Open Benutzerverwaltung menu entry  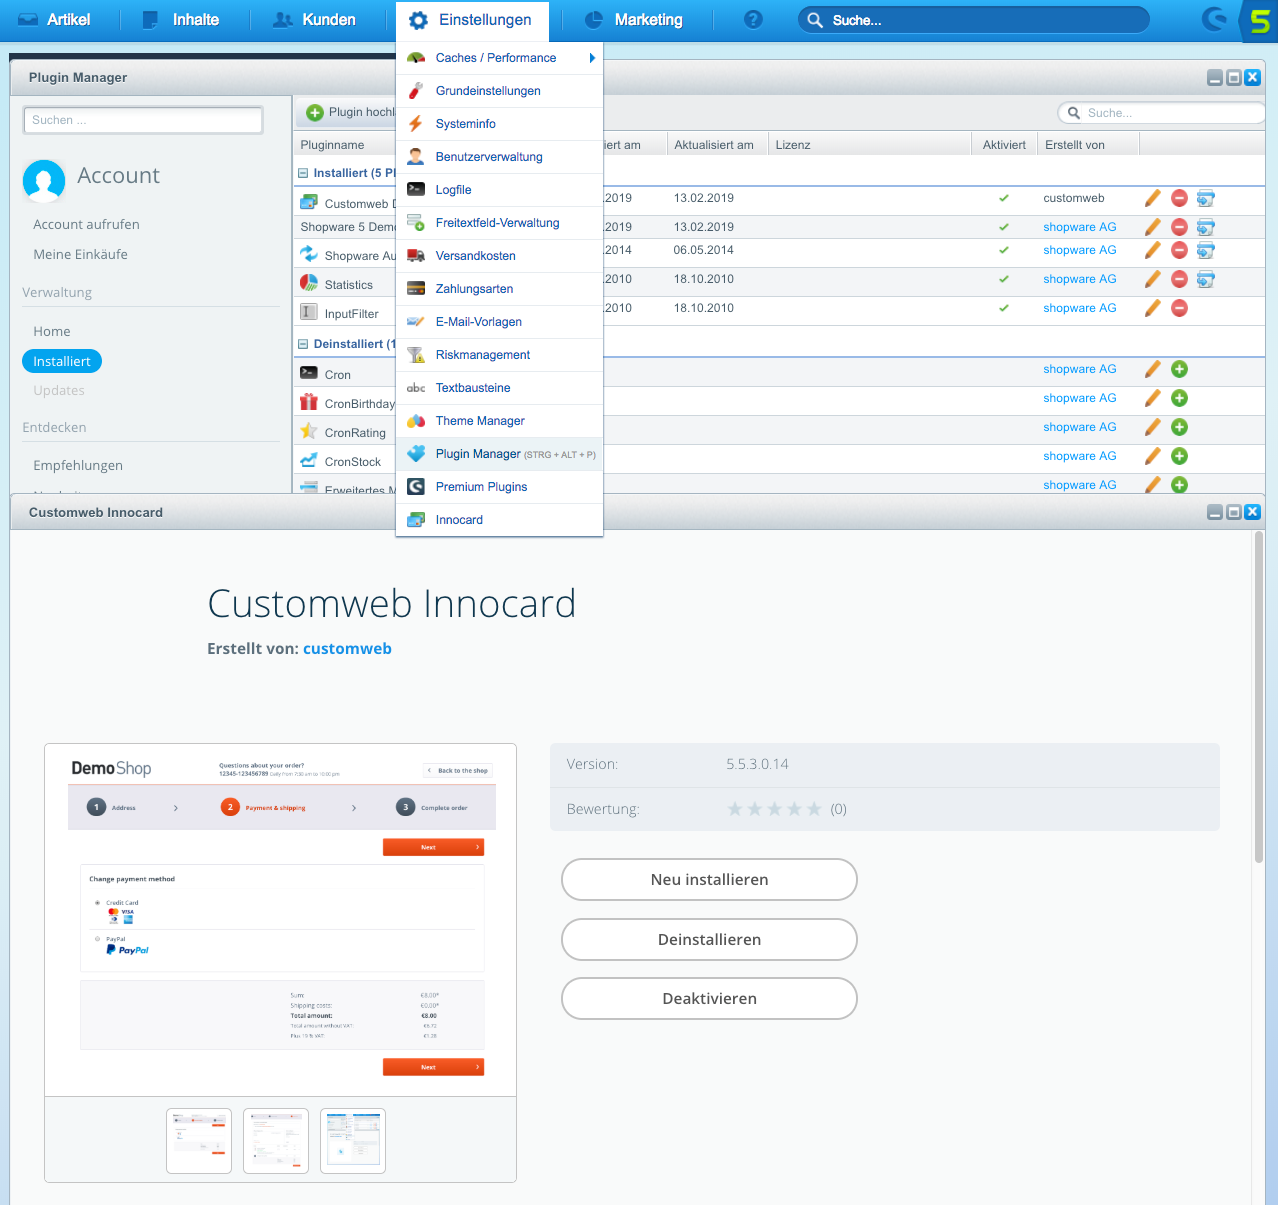(499, 157)
